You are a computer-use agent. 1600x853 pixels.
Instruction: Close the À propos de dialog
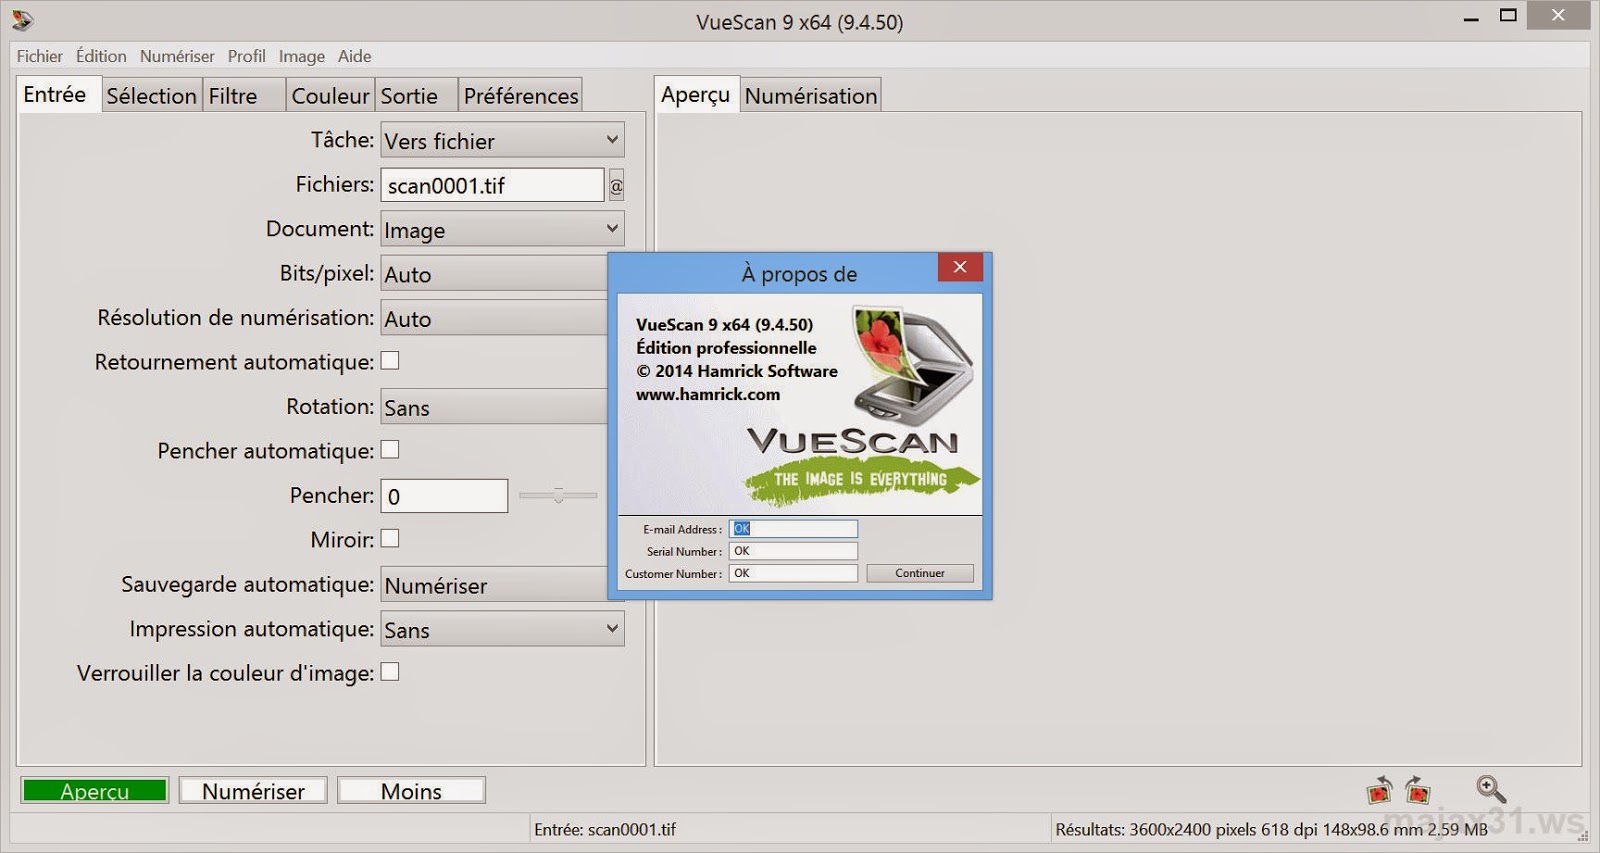click(960, 267)
